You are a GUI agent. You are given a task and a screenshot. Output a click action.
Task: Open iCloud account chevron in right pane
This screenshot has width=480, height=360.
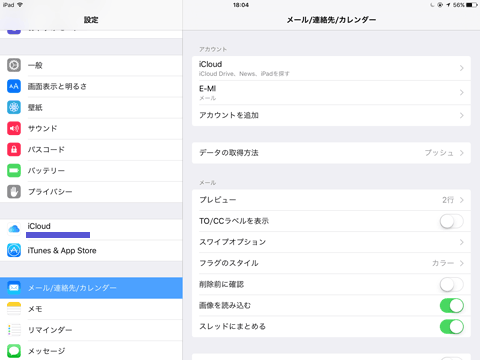[x=462, y=68]
